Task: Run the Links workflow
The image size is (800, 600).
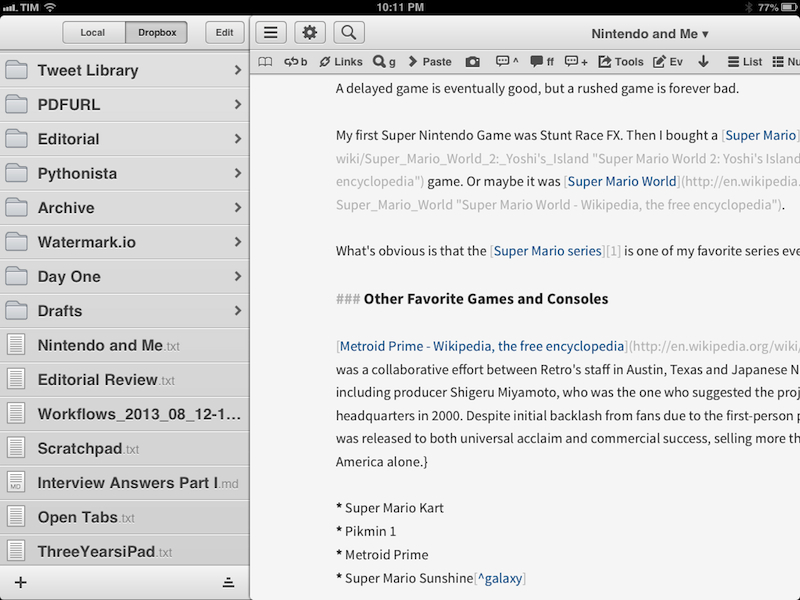Action: [341, 62]
